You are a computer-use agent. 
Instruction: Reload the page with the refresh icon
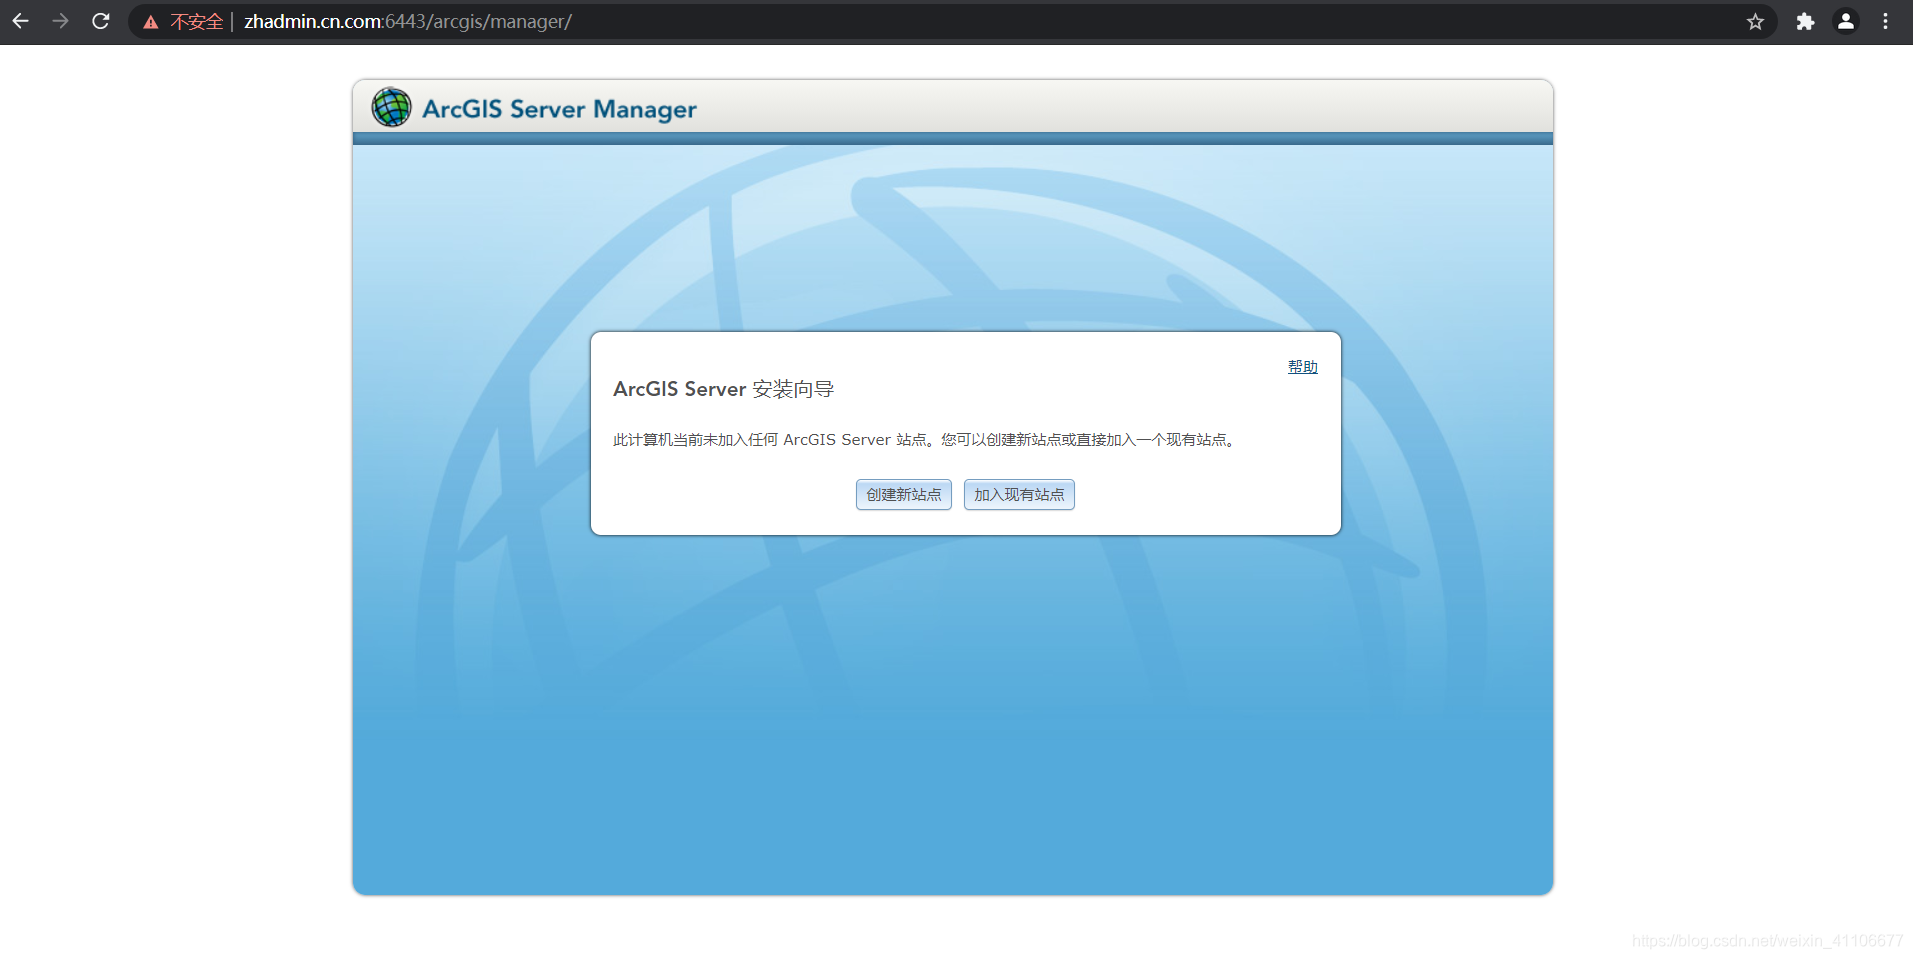101,21
